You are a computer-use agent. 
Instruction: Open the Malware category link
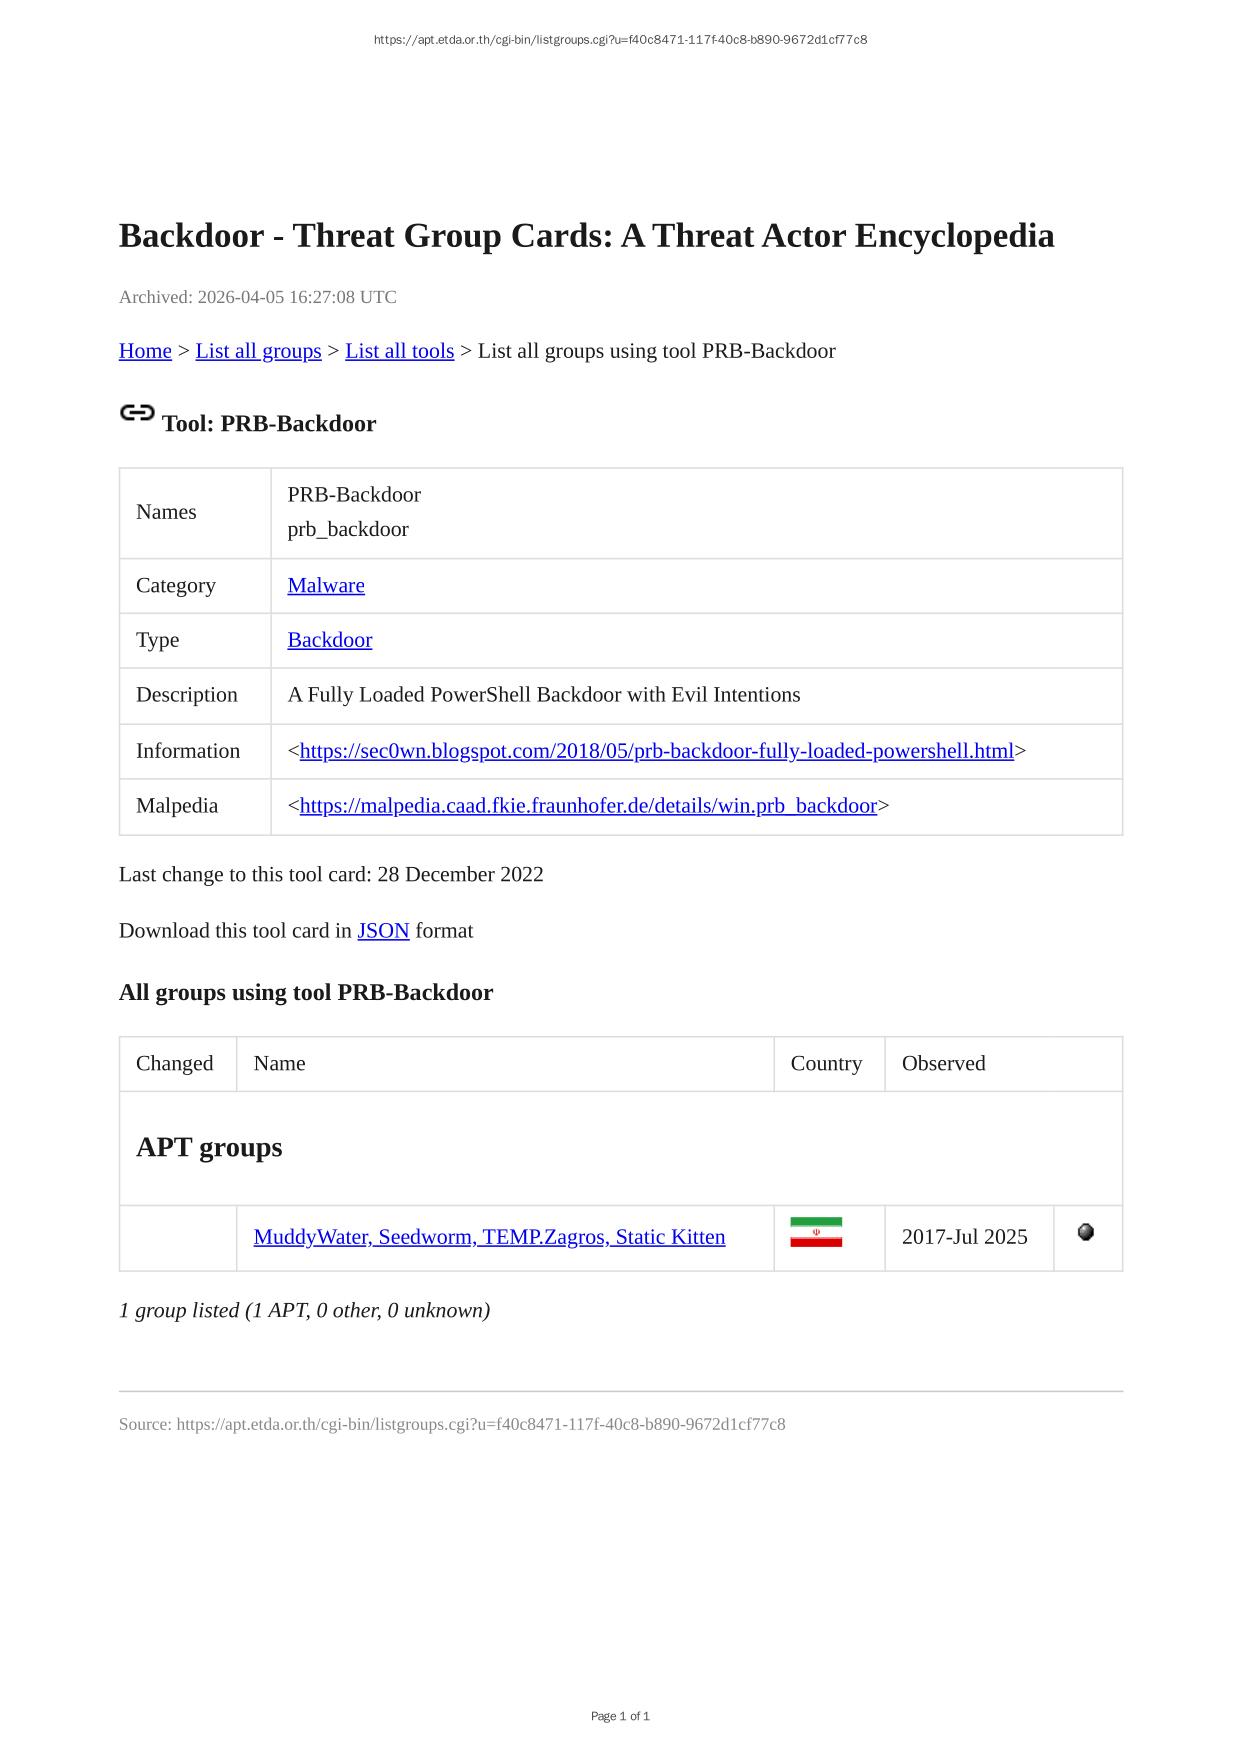coord(326,585)
